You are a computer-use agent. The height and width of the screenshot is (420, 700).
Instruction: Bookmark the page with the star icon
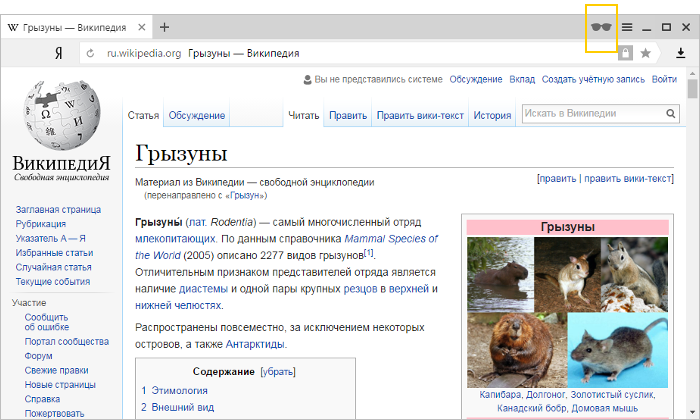[x=646, y=54]
